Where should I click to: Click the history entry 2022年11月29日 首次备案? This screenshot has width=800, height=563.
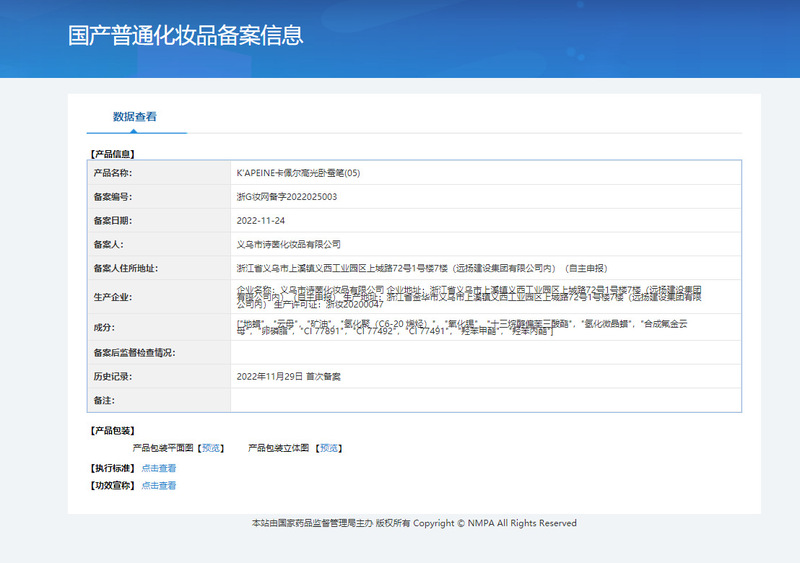(x=288, y=377)
